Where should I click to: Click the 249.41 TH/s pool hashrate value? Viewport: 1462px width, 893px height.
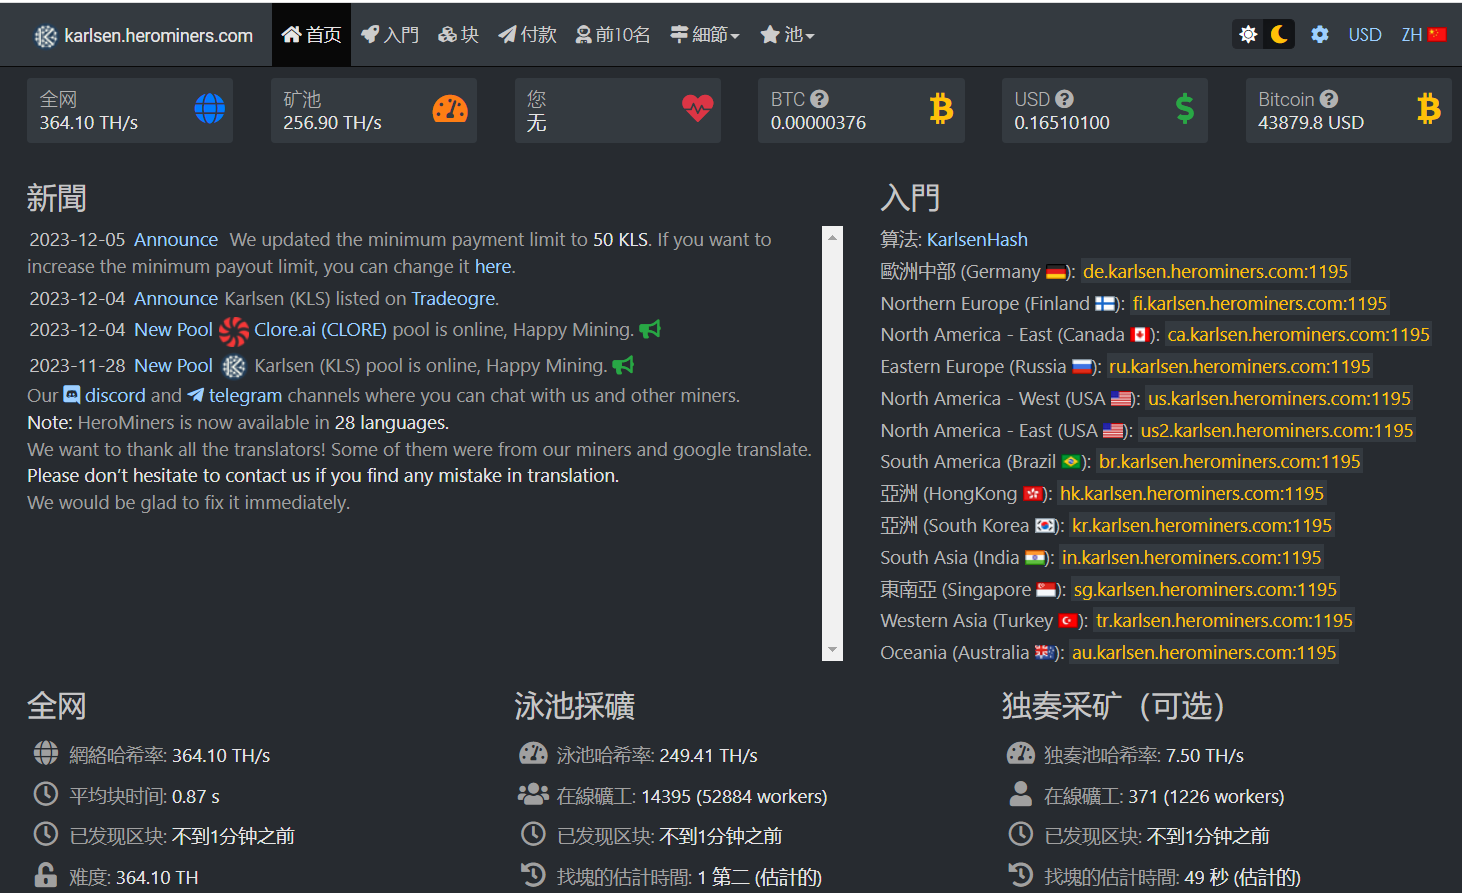(x=709, y=756)
